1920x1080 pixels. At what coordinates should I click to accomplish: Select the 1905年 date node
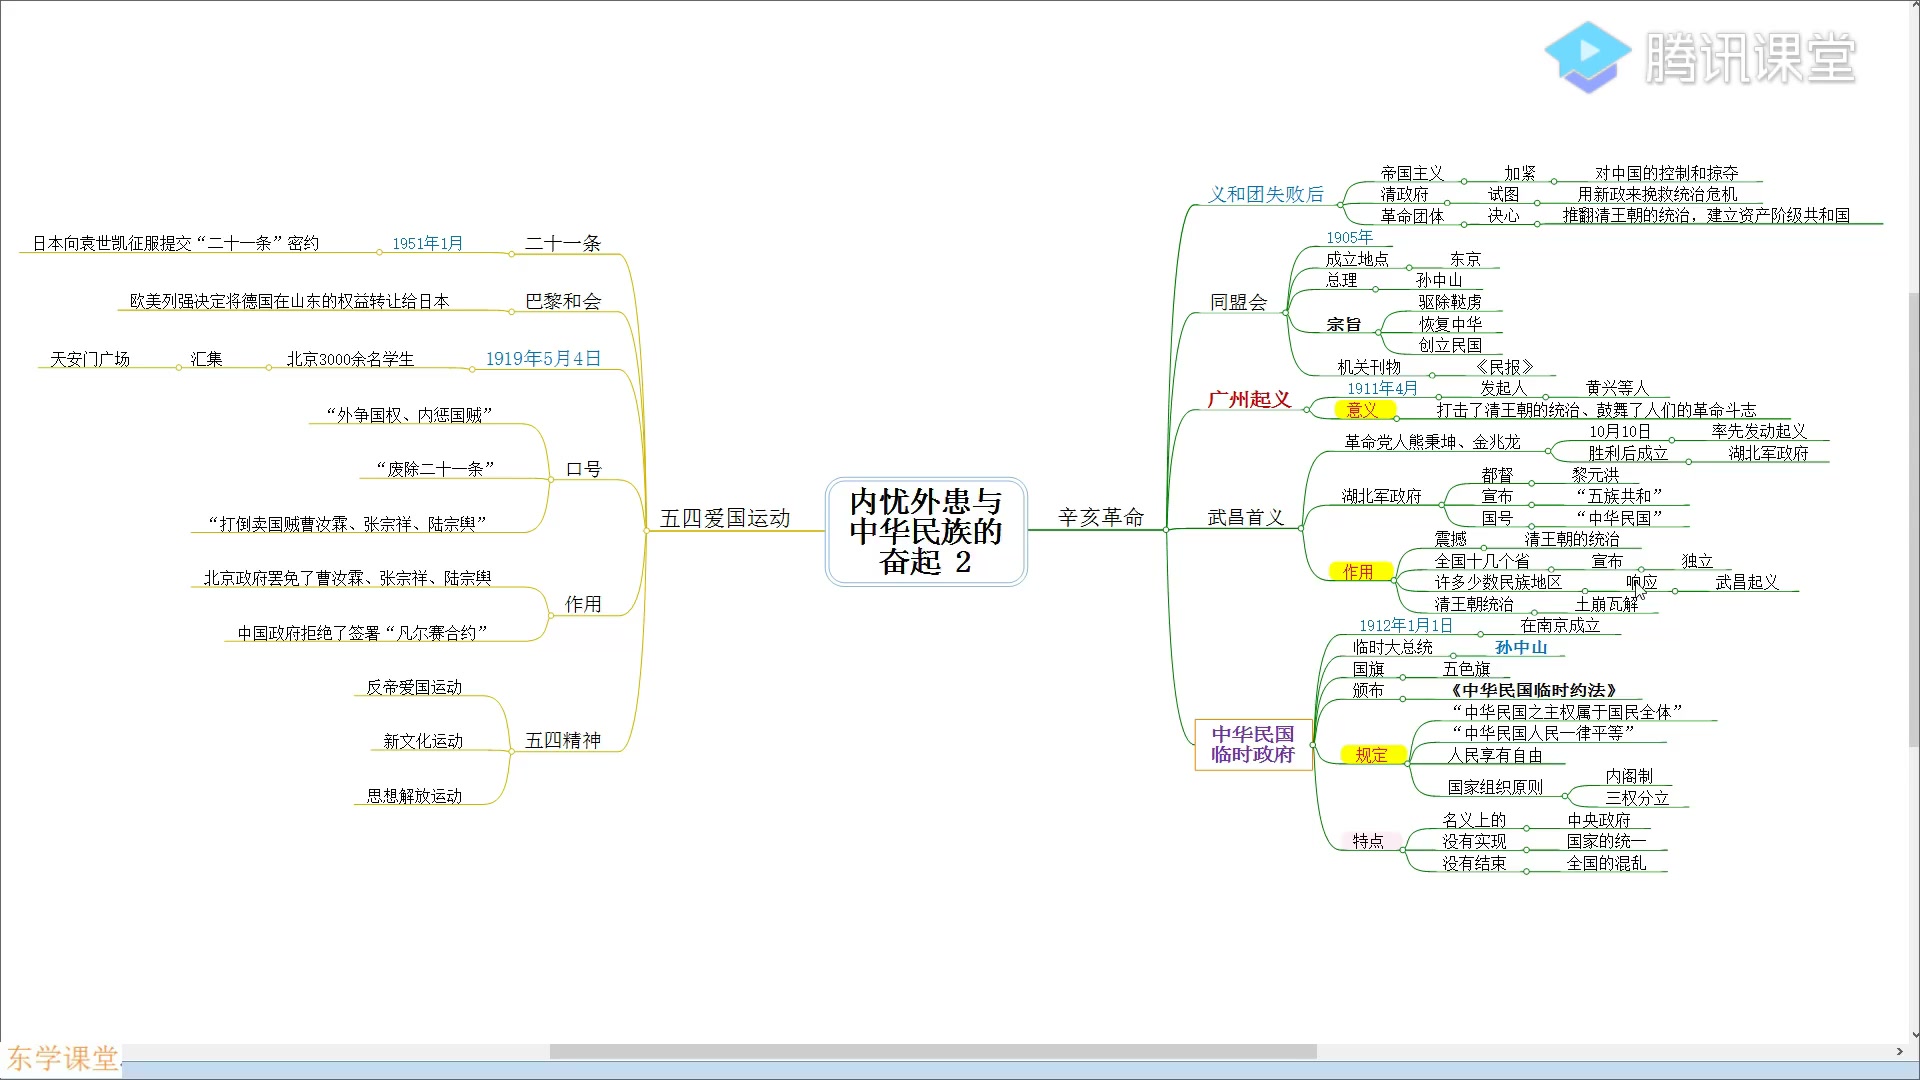pos(1349,237)
